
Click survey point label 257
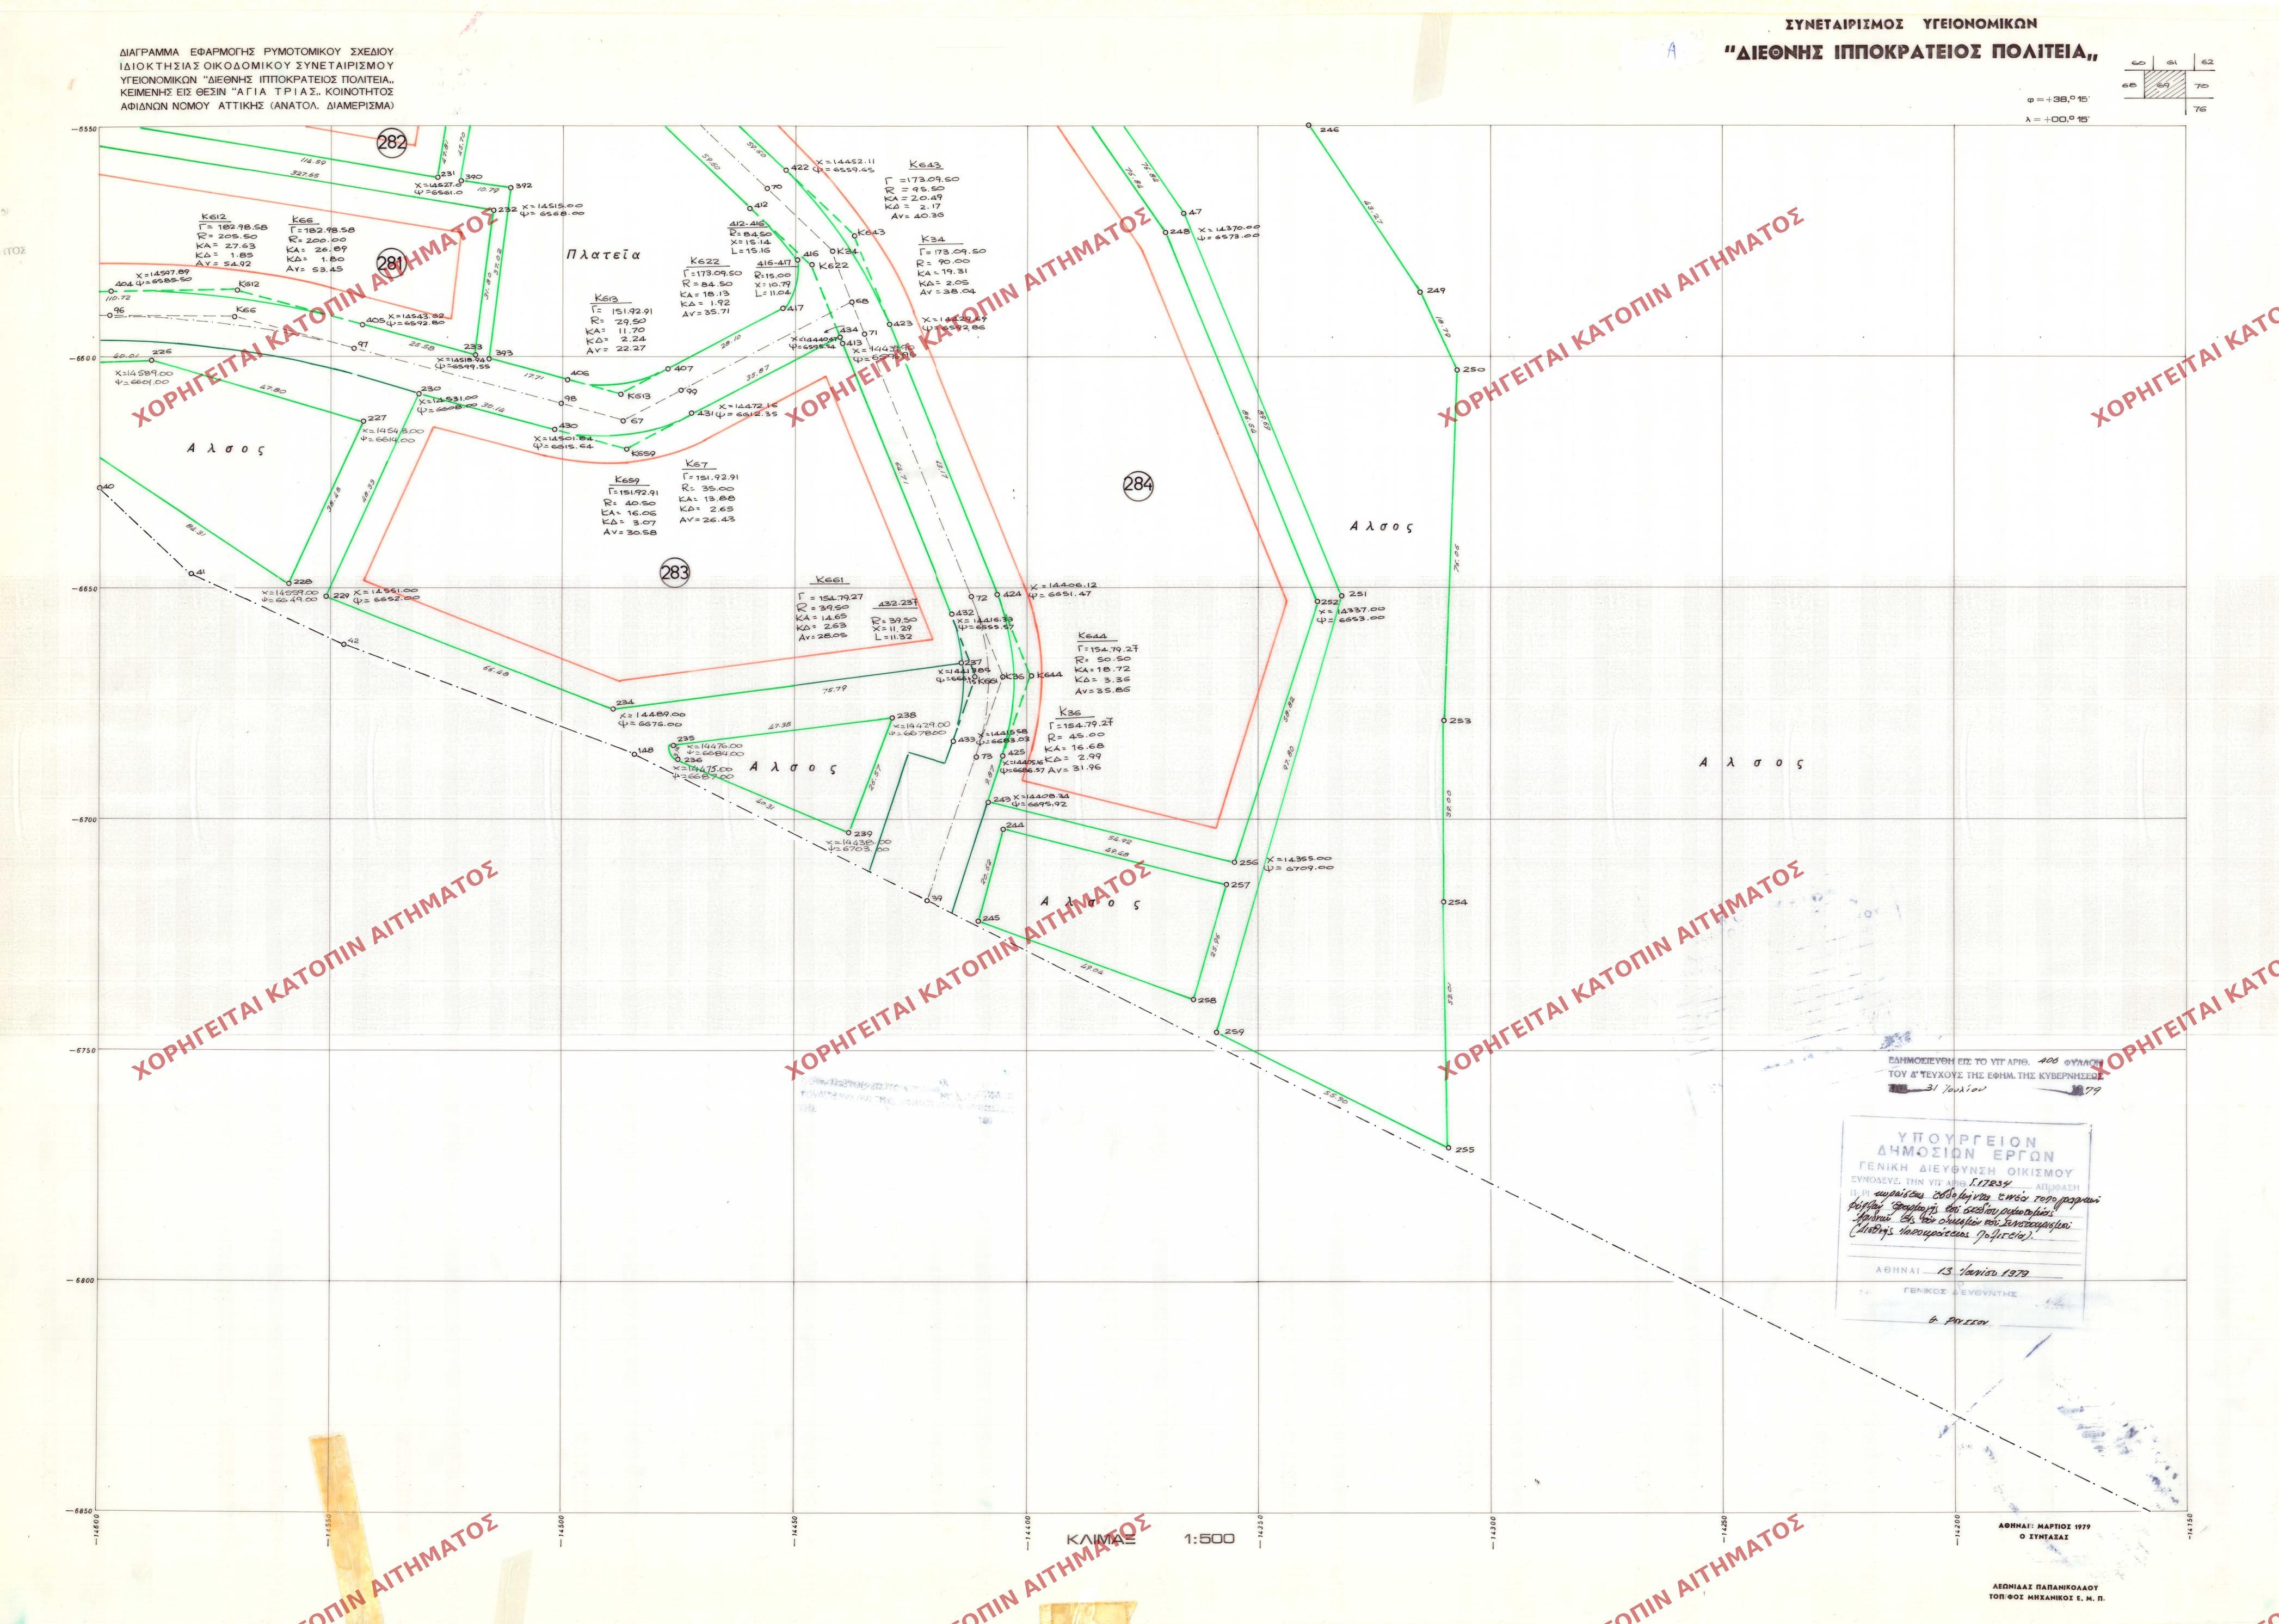[x=1240, y=885]
